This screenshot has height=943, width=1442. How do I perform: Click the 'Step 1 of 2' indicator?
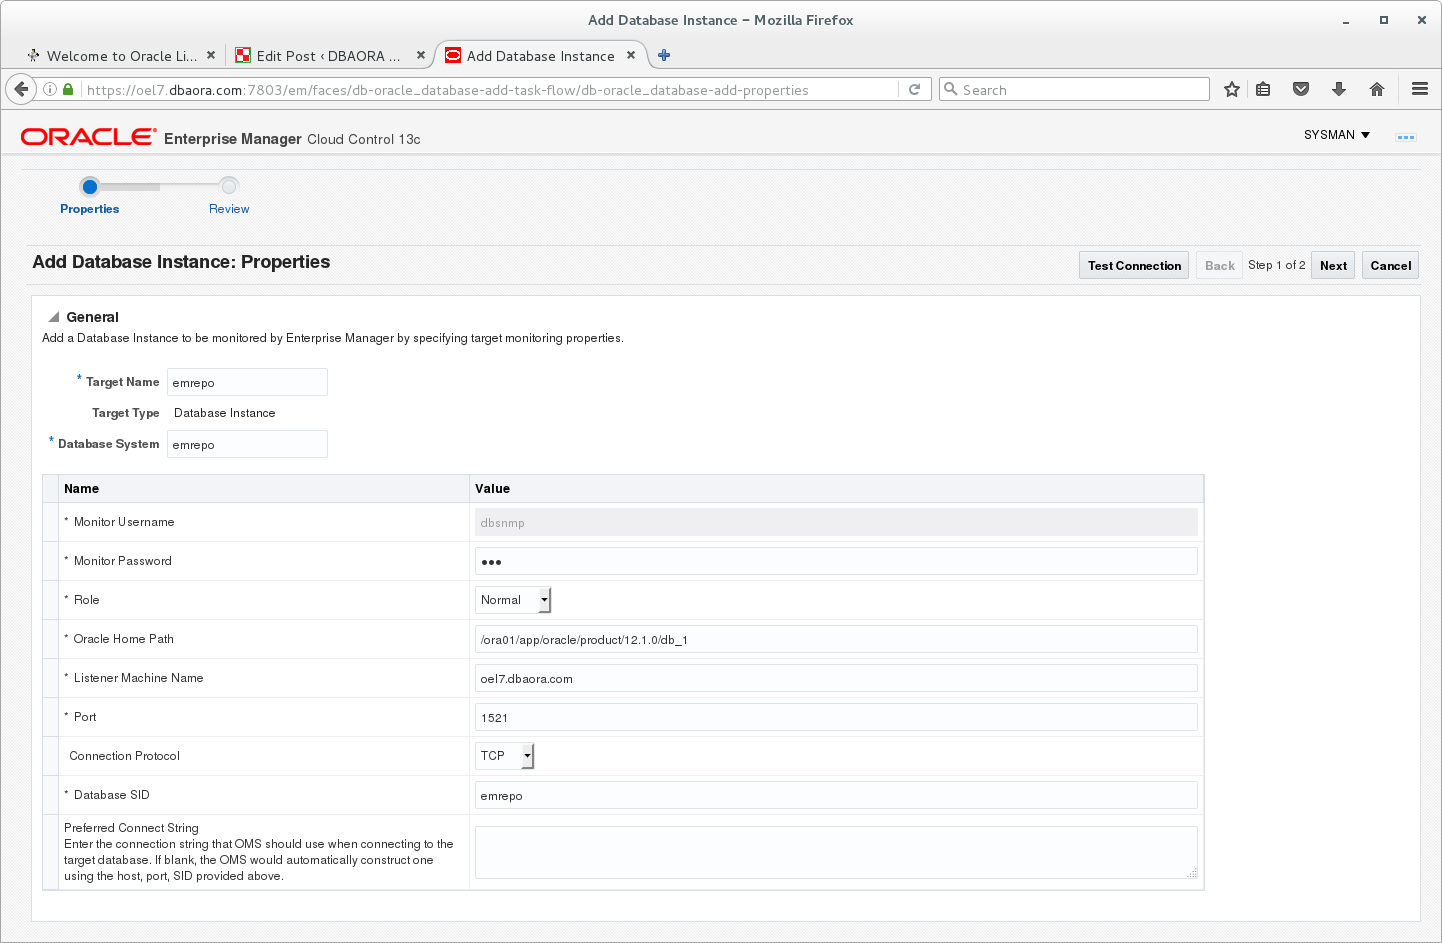tap(1276, 265)
